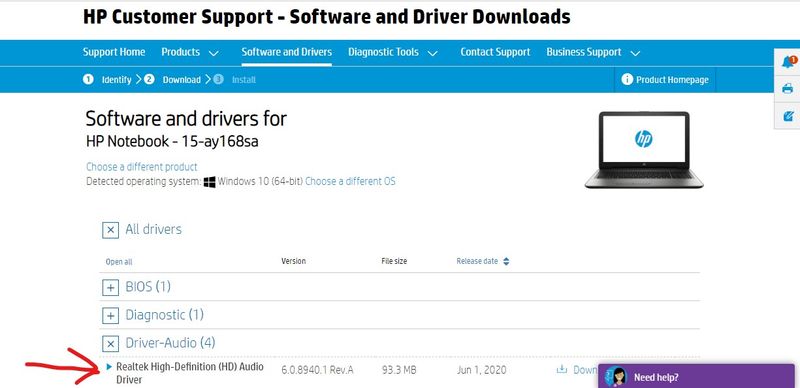Click the 93.3 MB file size
This screenshot has width=800, height=388.
pyautogui.click(x=399, y=370)
